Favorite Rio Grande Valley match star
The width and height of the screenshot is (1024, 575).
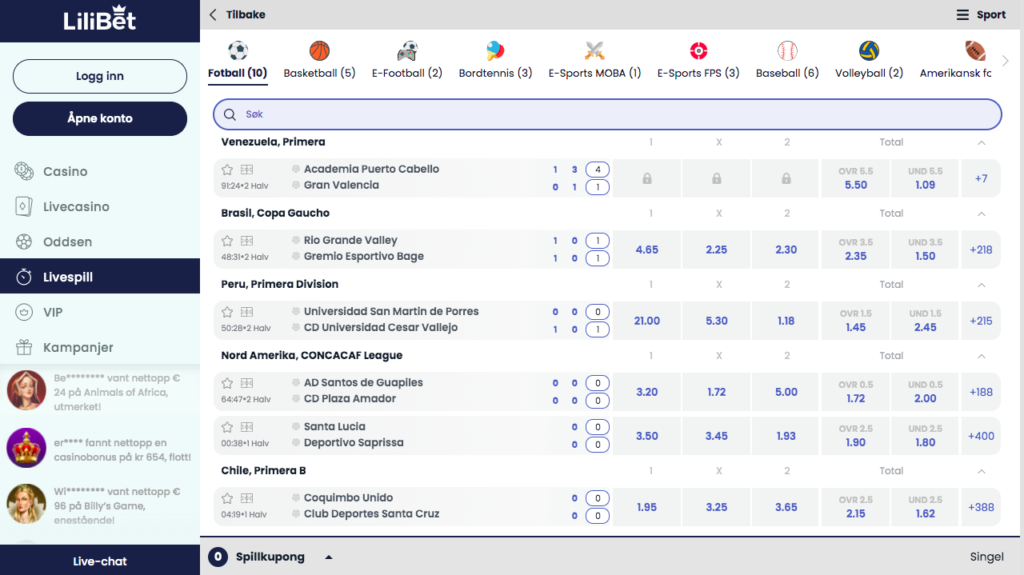click(x=227, y=241)
